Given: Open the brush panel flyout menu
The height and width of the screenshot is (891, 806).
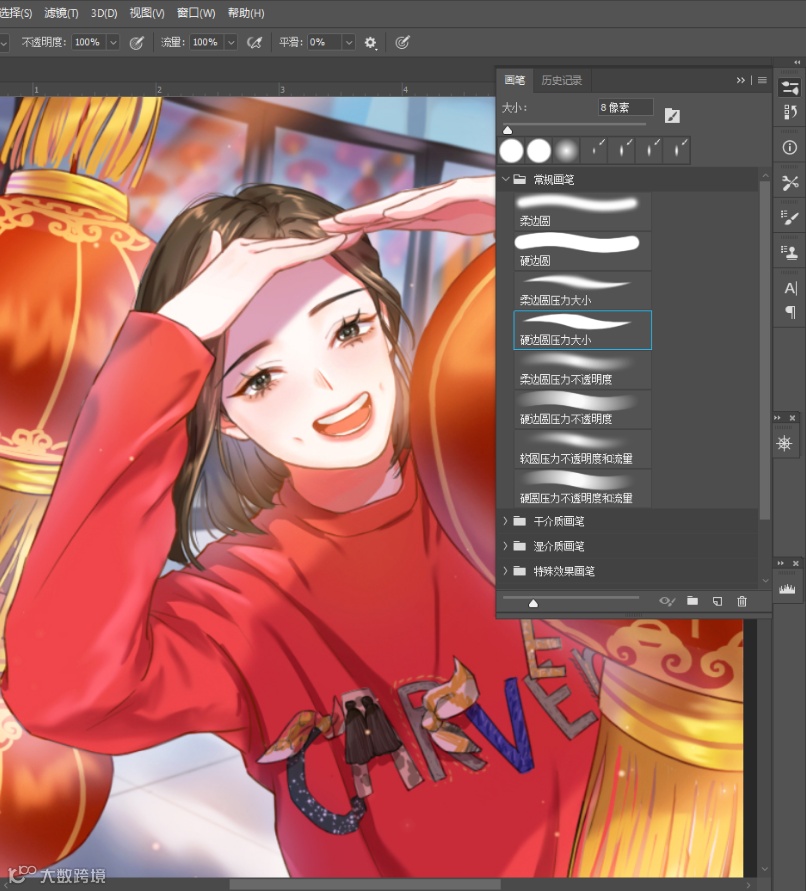Looking at the screenshot, I should [762, 80].
